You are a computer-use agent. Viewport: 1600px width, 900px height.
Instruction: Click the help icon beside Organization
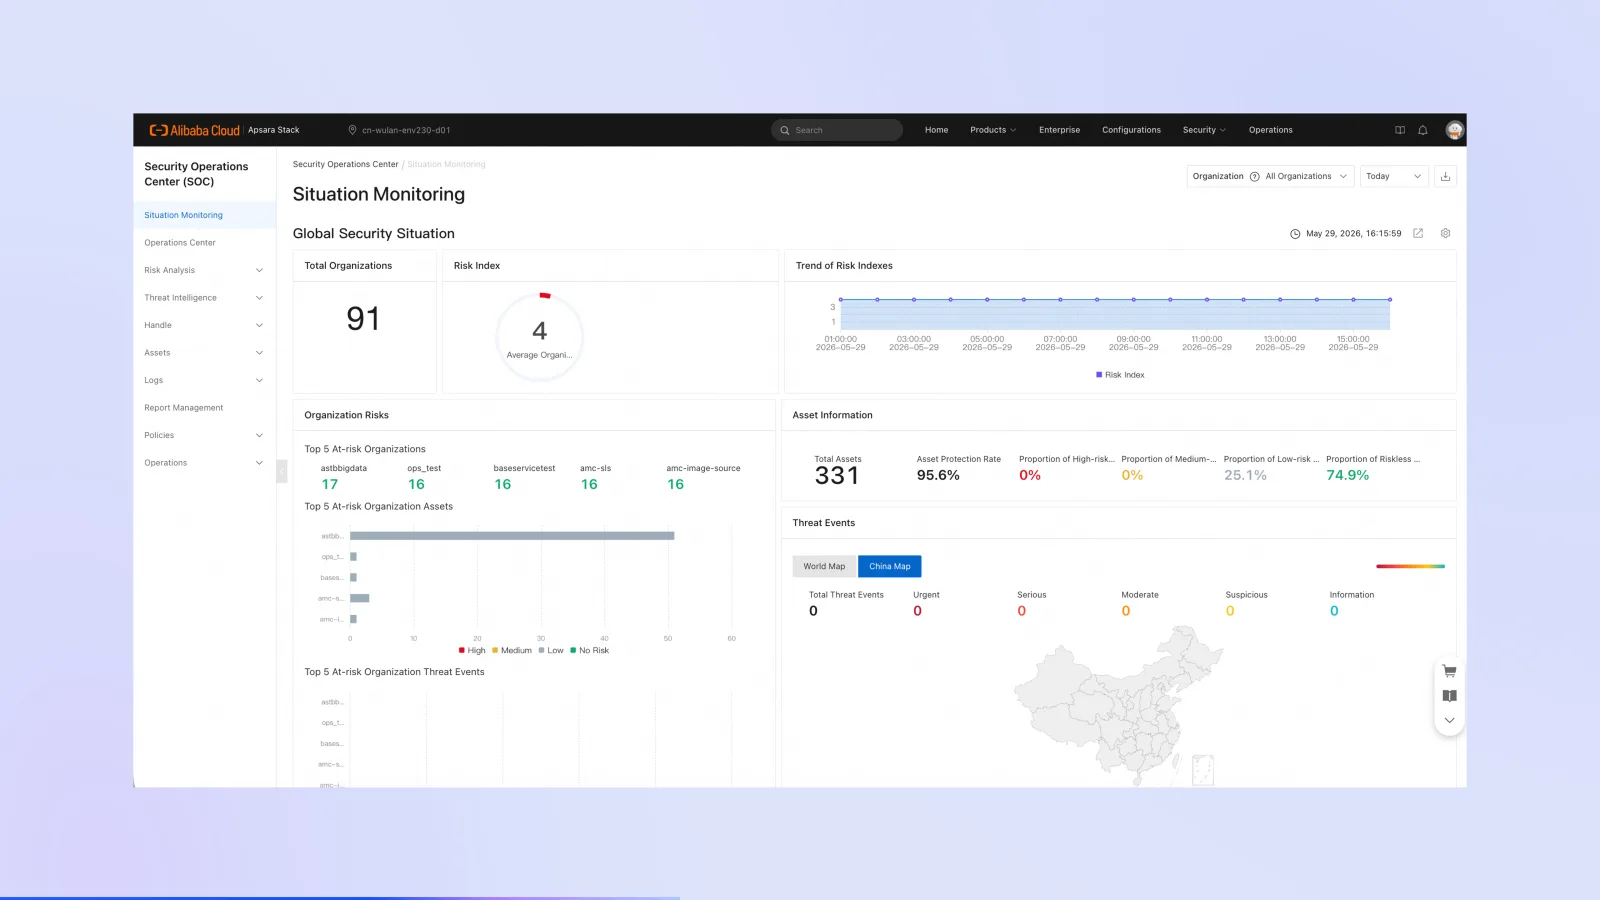[1255, 176]
